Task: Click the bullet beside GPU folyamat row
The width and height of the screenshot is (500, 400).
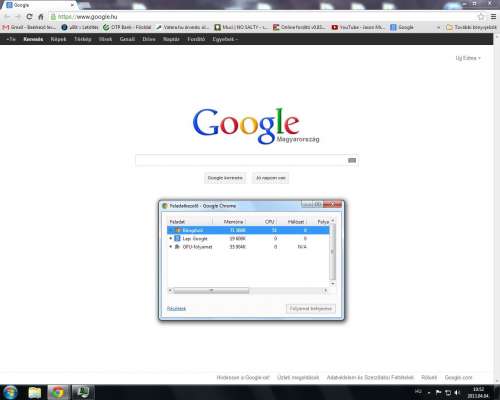Action: coord(171,247)
